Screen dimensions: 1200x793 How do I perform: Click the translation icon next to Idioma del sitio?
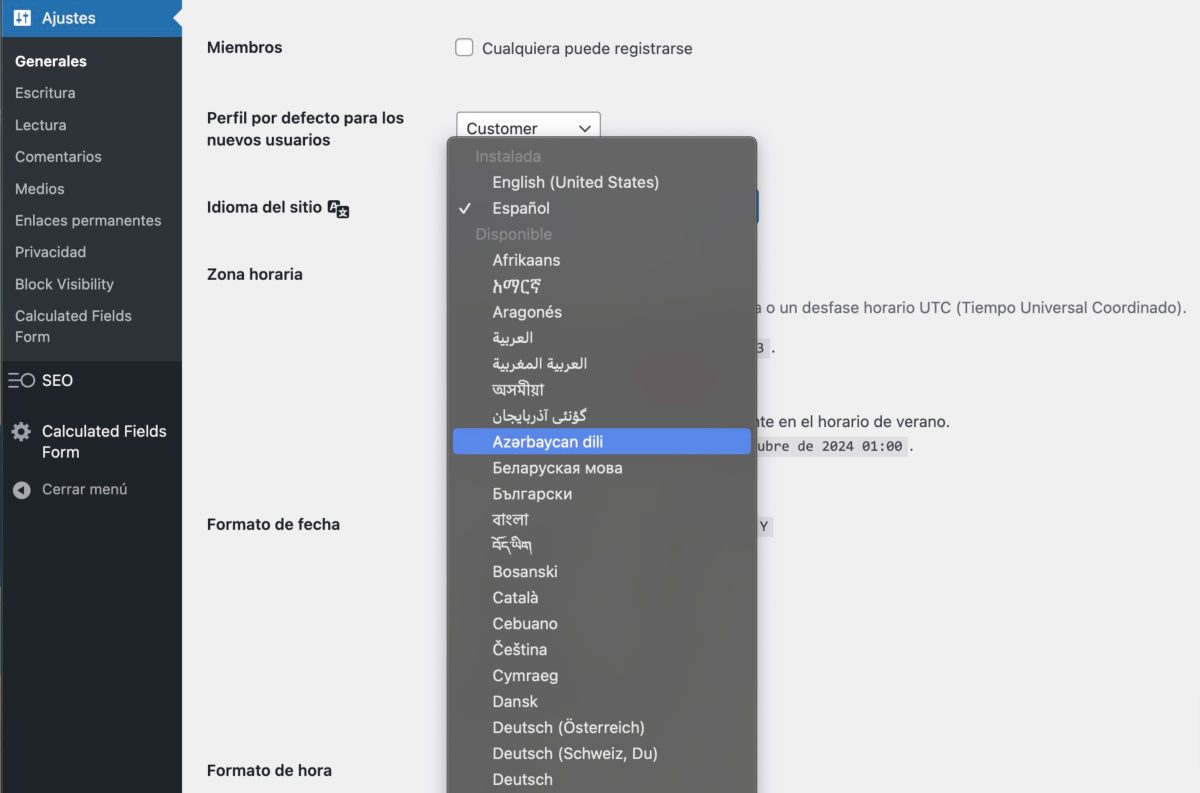pyautogui.click(x=336, y=208)
